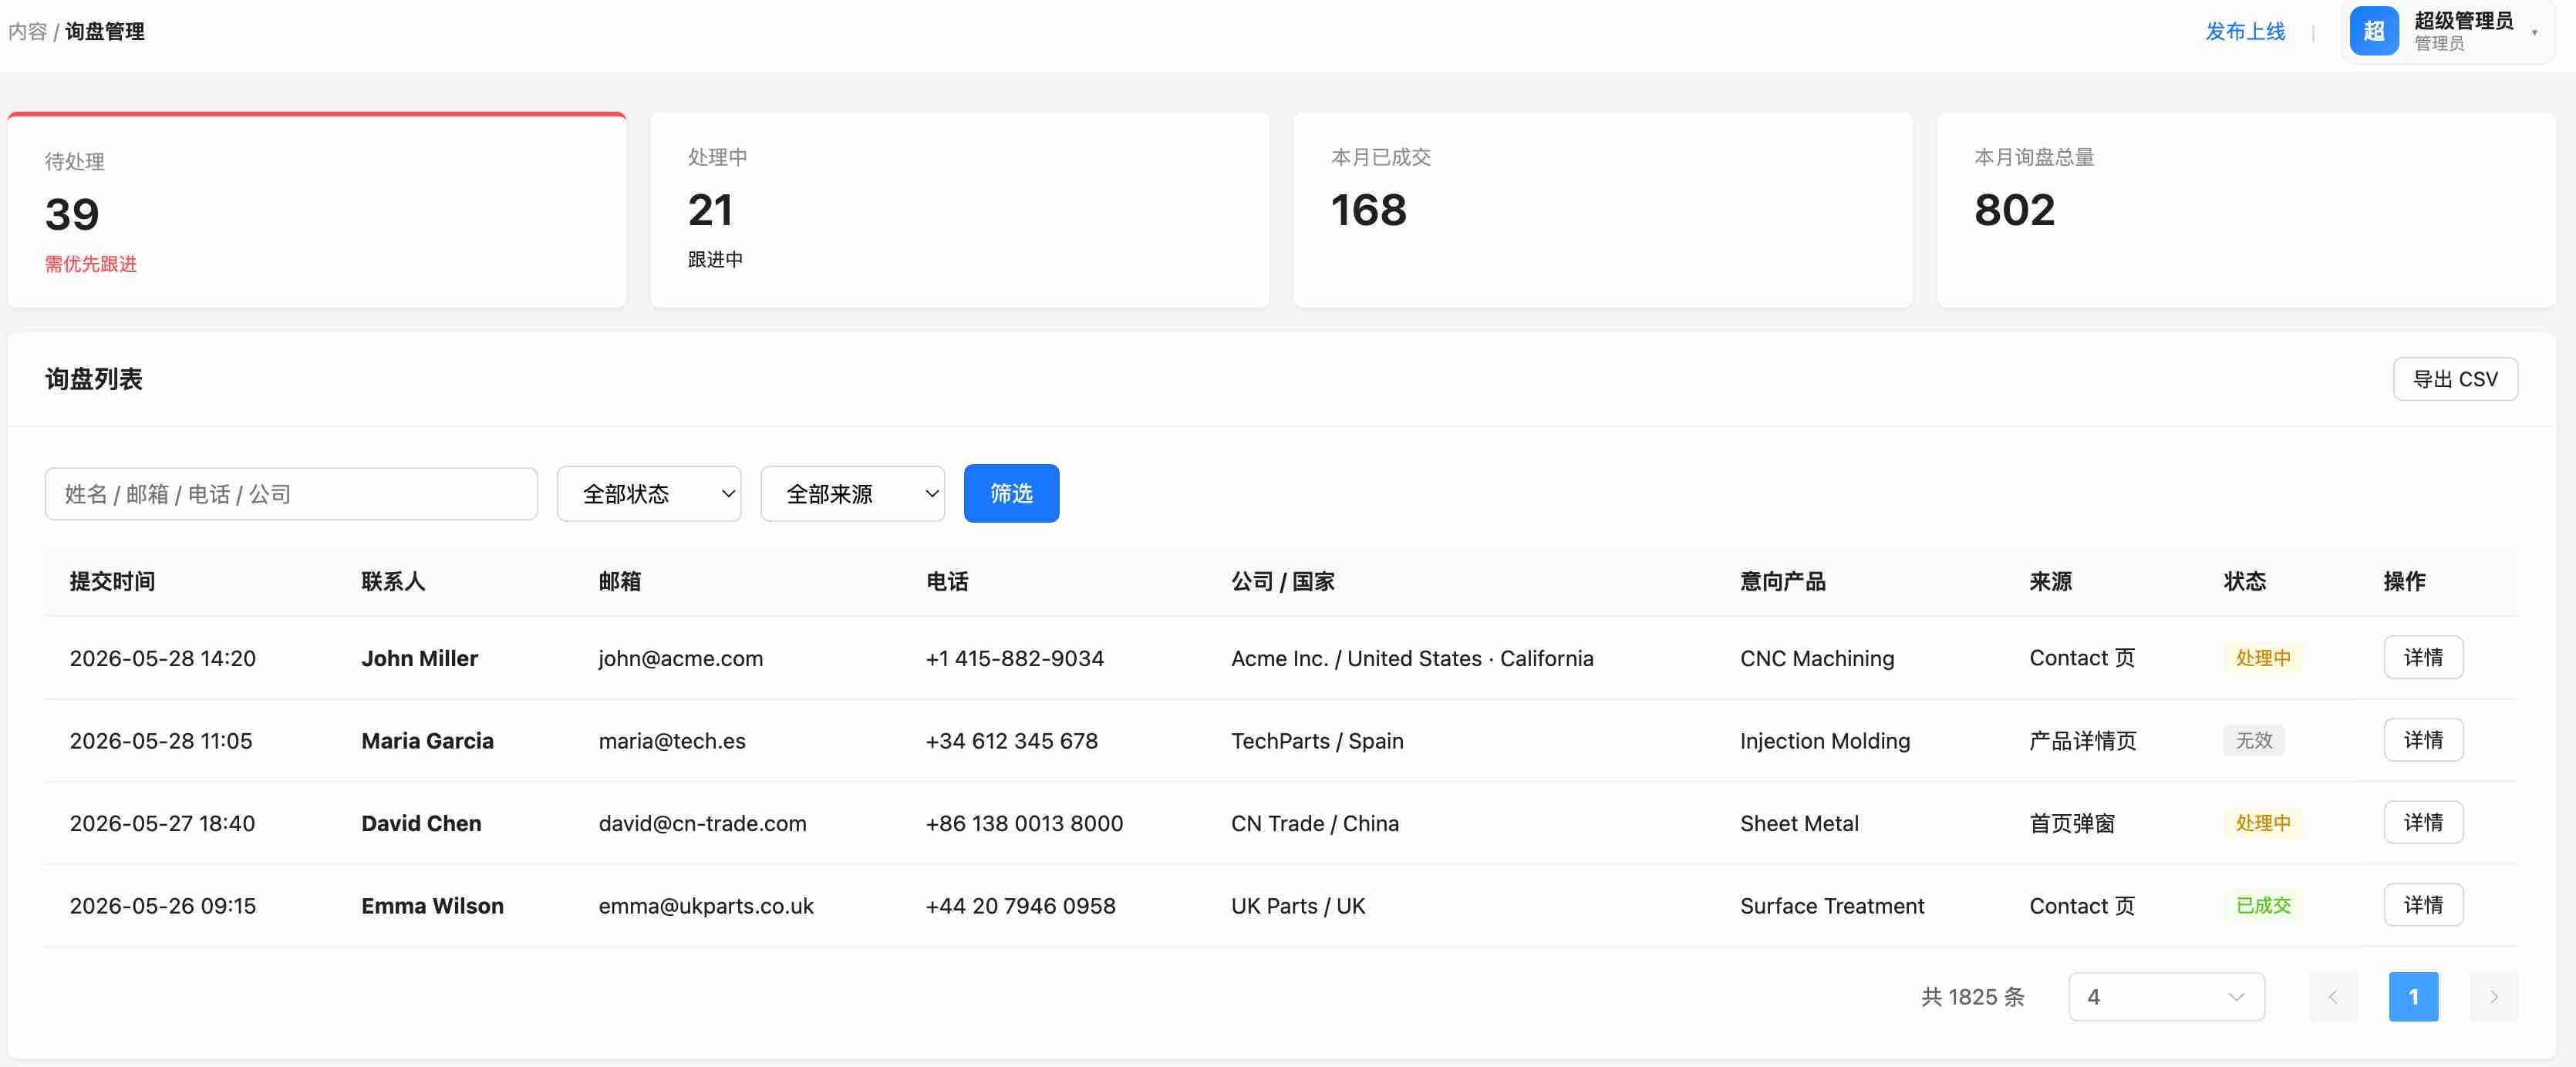Click the 操作 column header
This screenshot has height=1067, width=2576.
(x=2405, y=582)
